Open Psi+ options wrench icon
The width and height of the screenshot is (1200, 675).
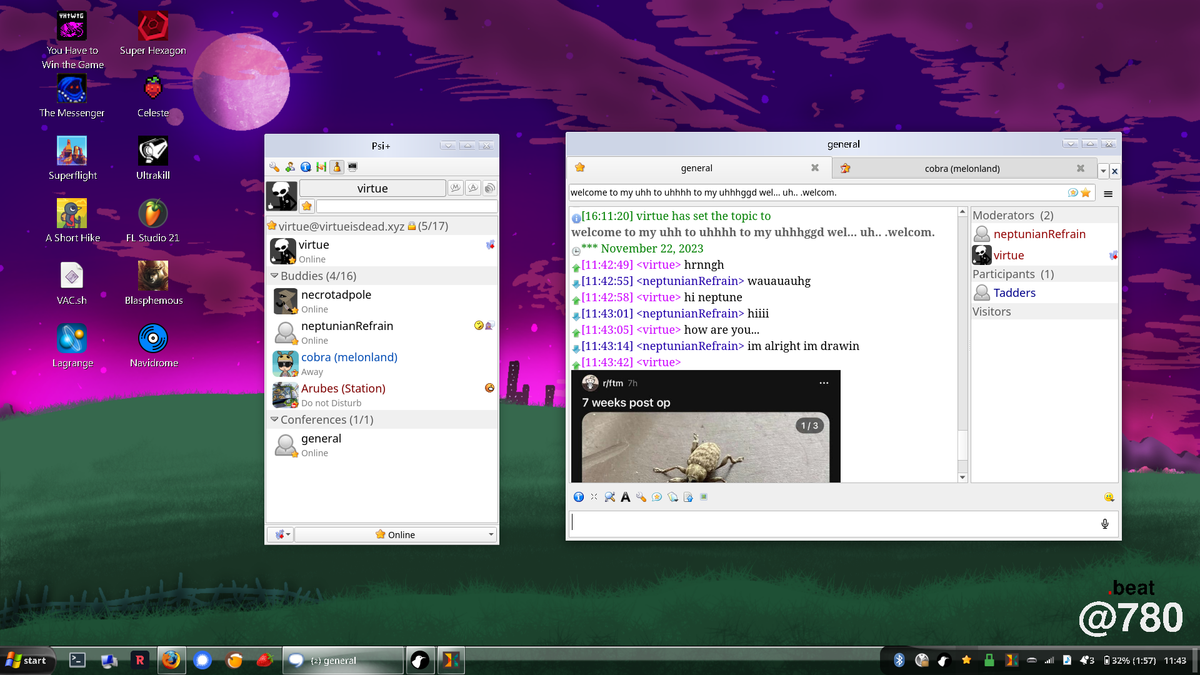[x=274, y=167]
